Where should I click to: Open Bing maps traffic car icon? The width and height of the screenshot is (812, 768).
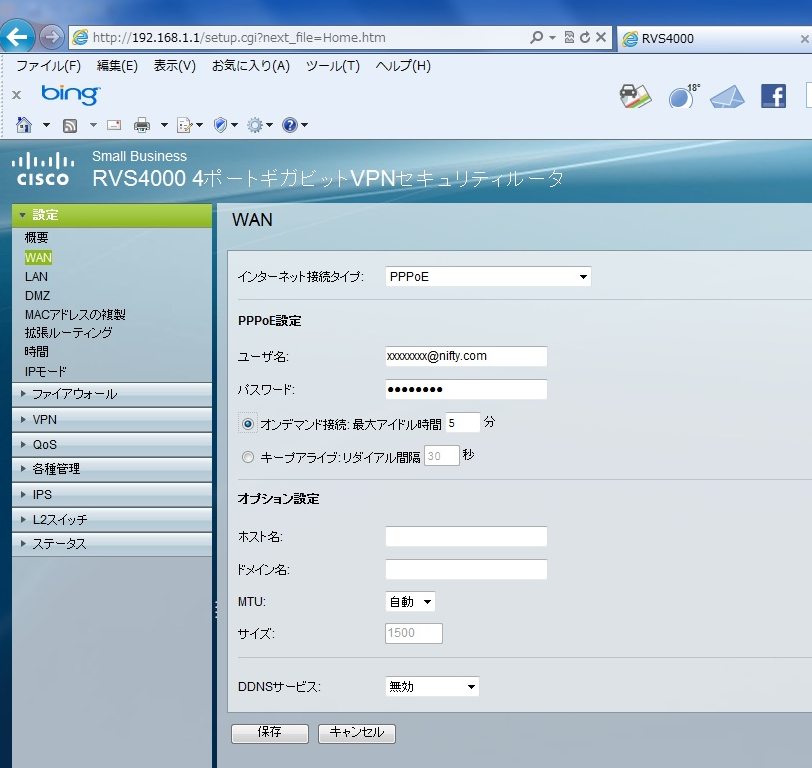click(635, 96)
